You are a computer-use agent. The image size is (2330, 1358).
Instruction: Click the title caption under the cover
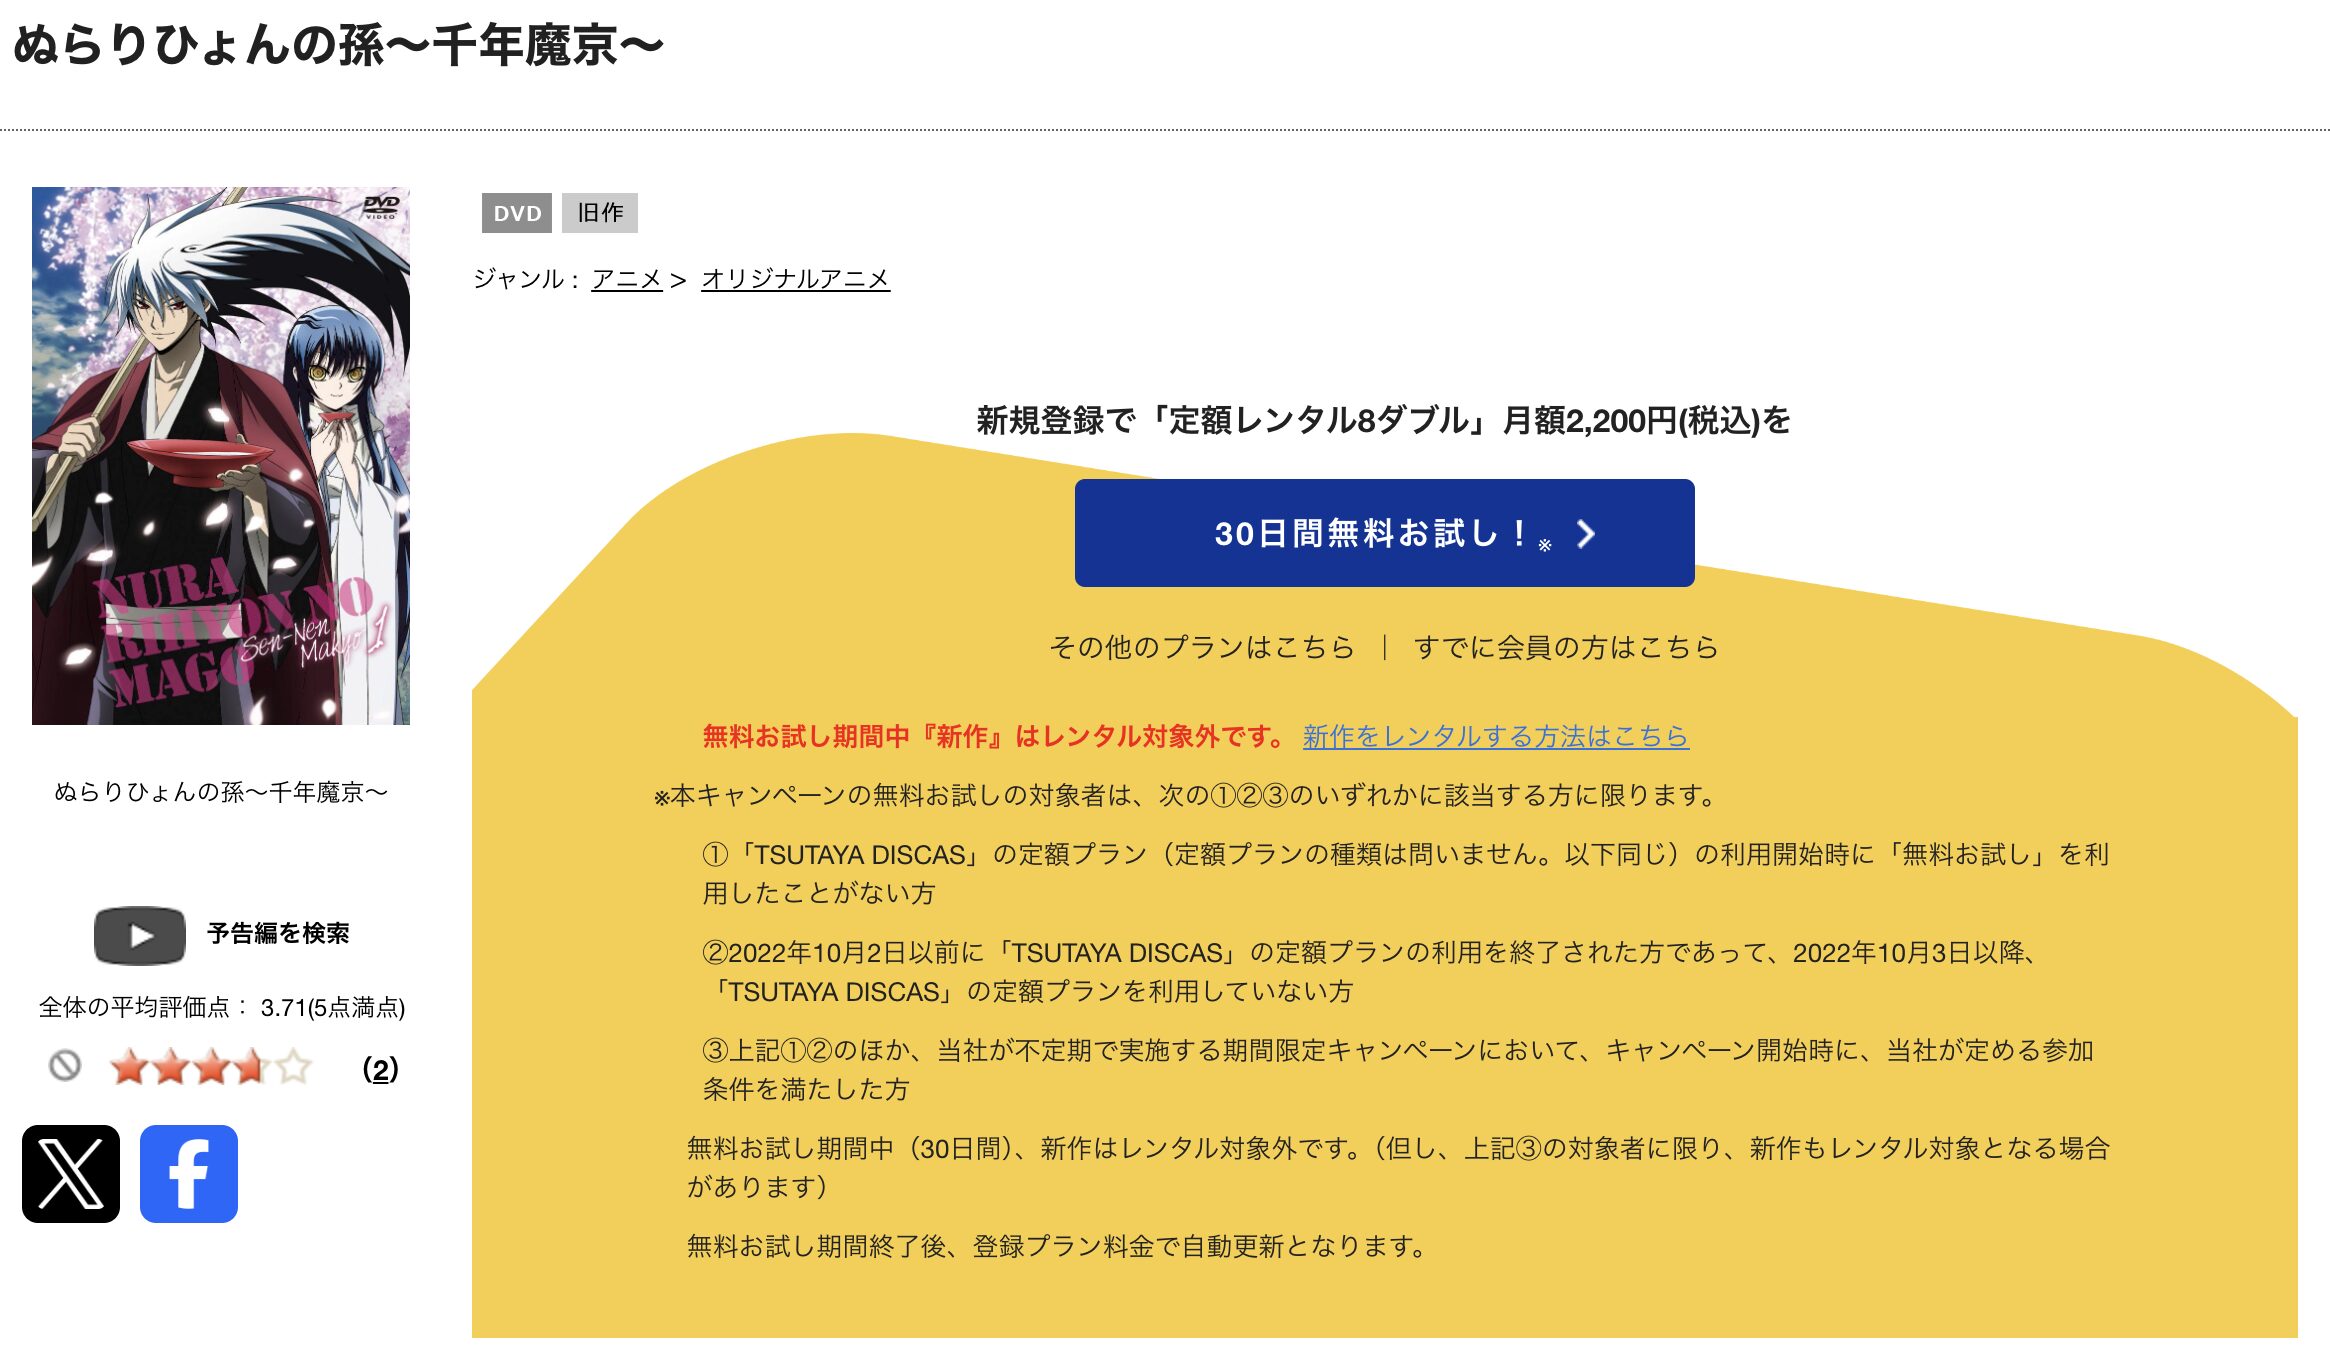pos(221,792)
